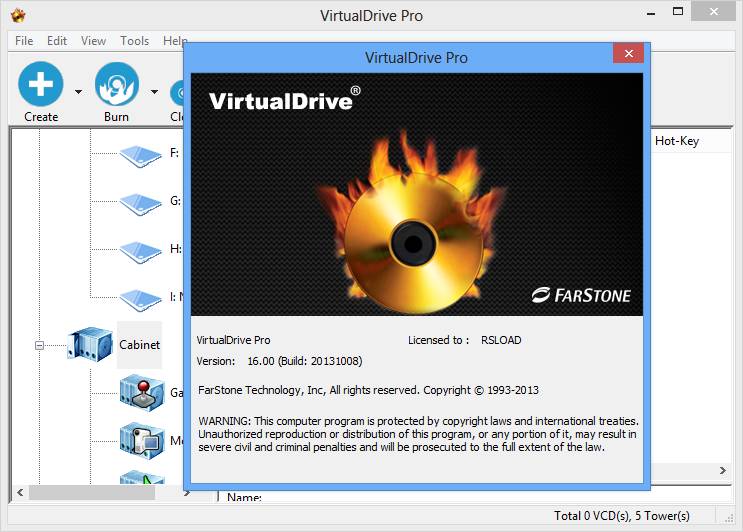743x532 pixels.
Task: Click the 'Licensed to : RSLOAD' text
Action: (464, 340)
